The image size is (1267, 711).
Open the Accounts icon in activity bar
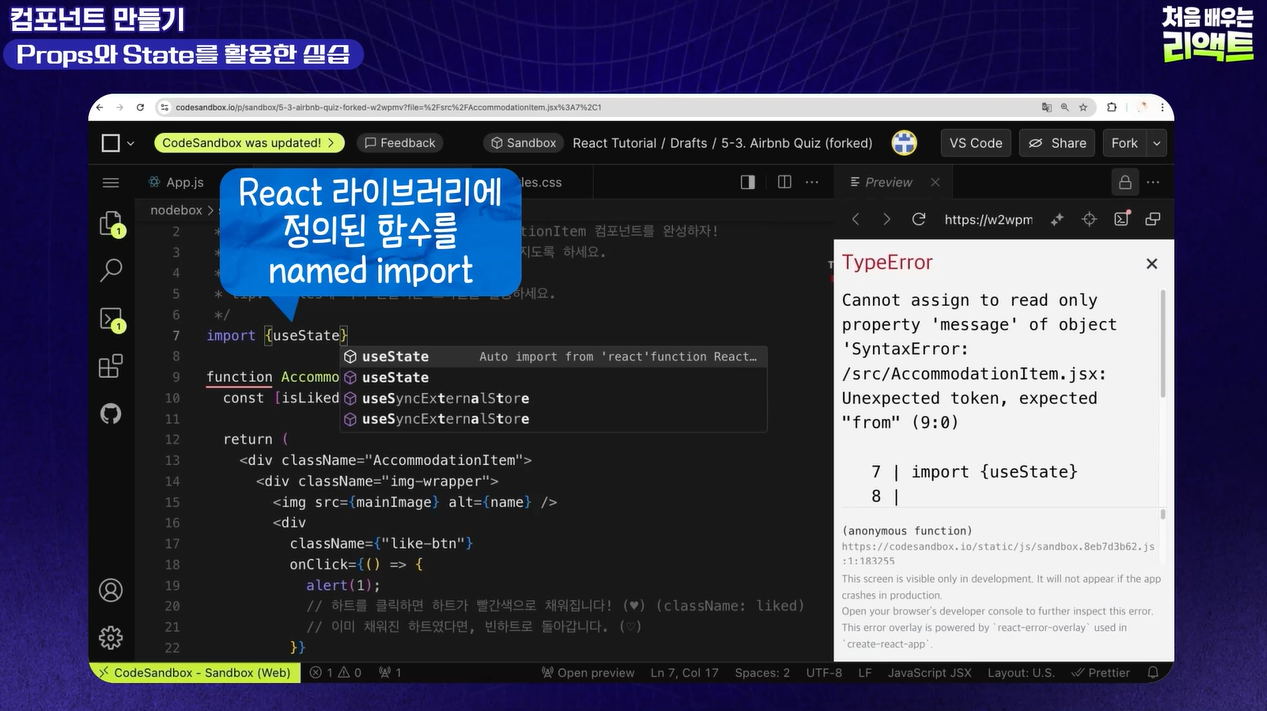tap(111, 590)
